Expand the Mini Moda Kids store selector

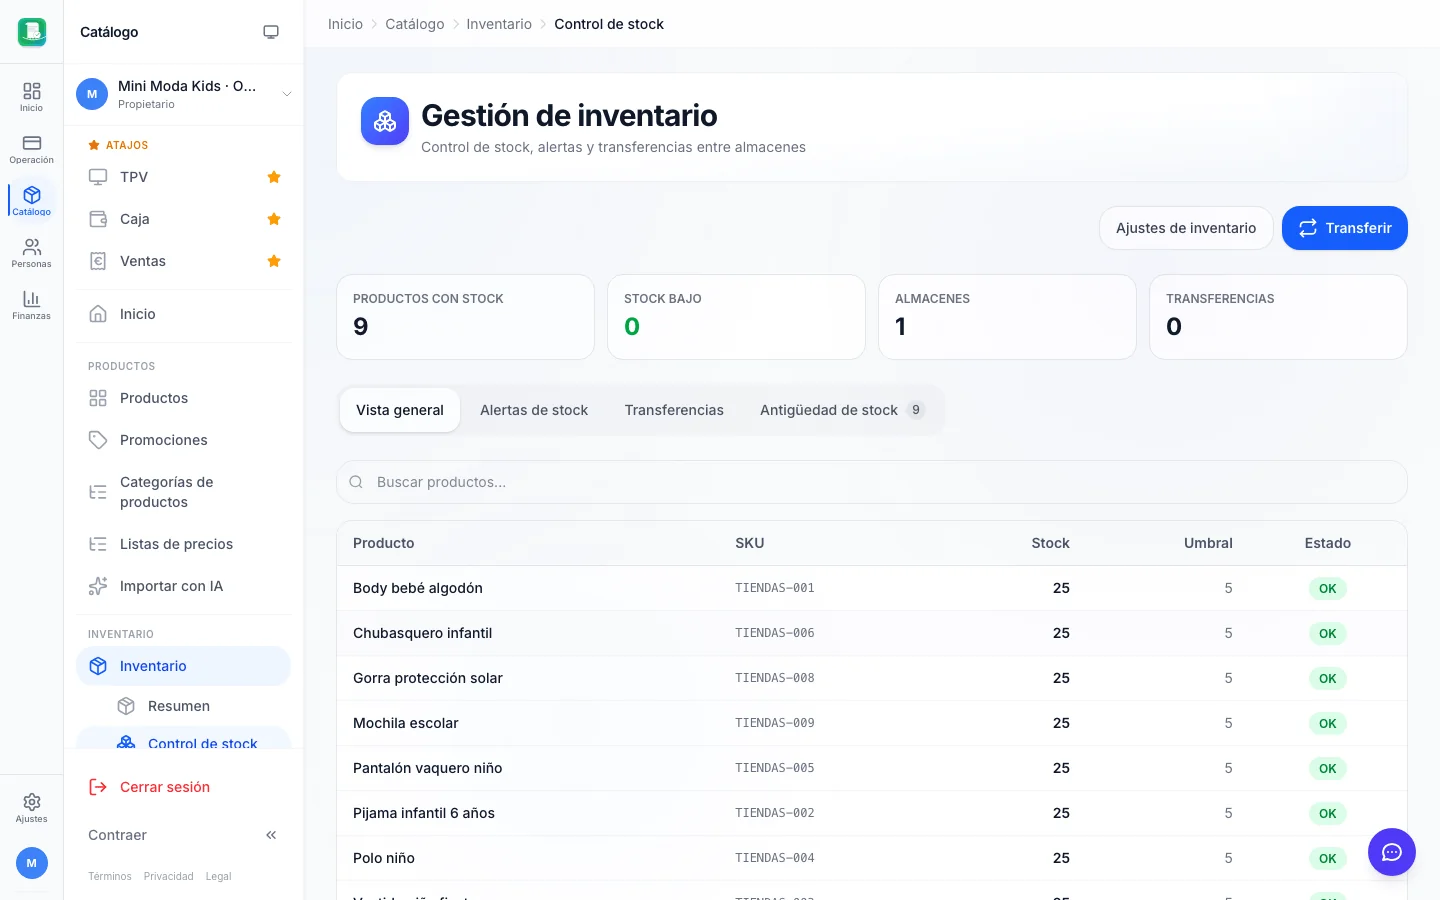184,94
